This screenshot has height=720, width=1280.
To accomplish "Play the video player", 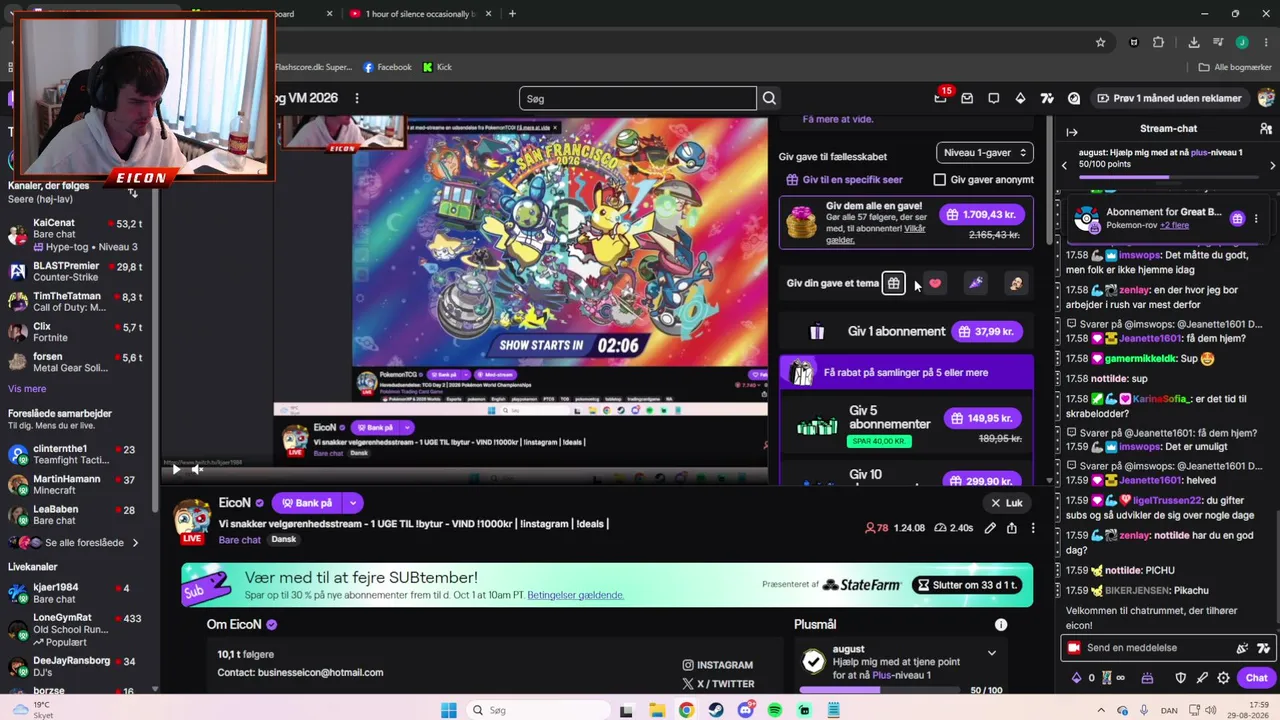I will pos(176,469).
